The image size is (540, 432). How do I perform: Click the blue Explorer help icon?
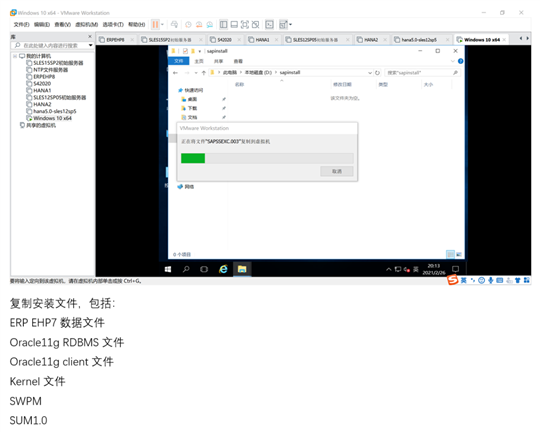pyautogui.click(x=460, y=61)
